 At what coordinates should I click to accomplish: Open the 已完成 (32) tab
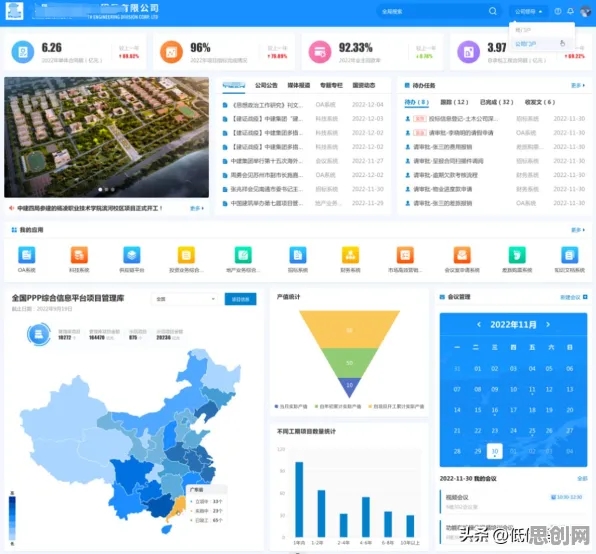pos(496,102)
